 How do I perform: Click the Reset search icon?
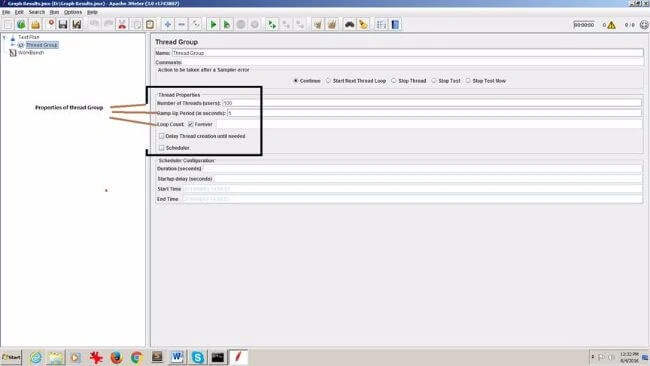click(x=364, y=24)
